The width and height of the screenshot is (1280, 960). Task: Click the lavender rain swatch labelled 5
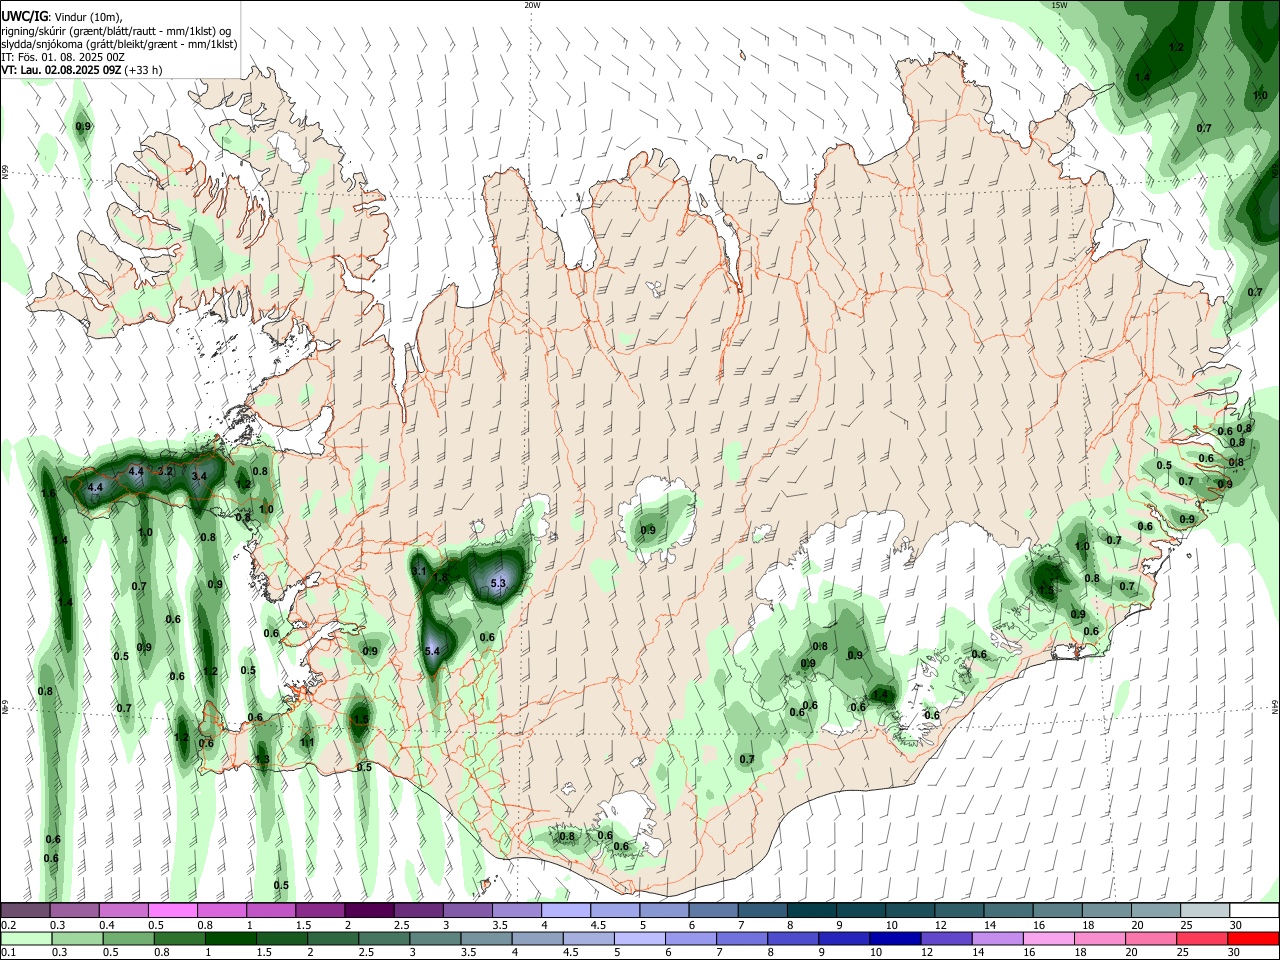[640, 938]
